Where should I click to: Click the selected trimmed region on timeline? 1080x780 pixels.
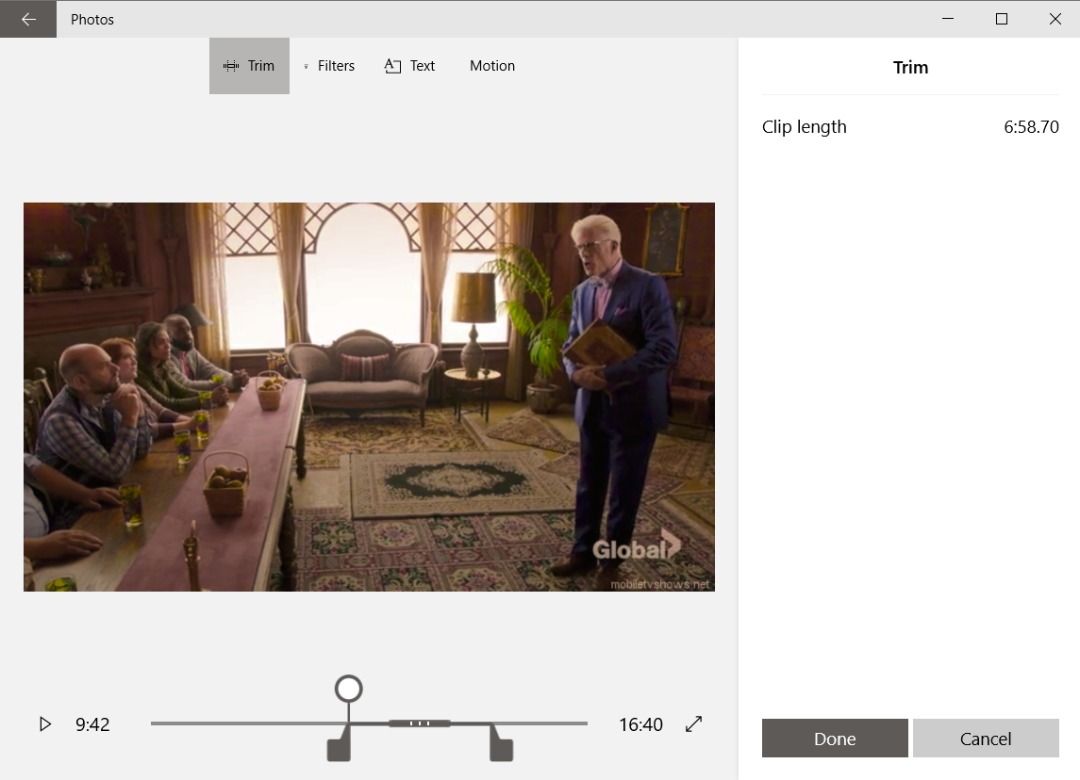420,722
